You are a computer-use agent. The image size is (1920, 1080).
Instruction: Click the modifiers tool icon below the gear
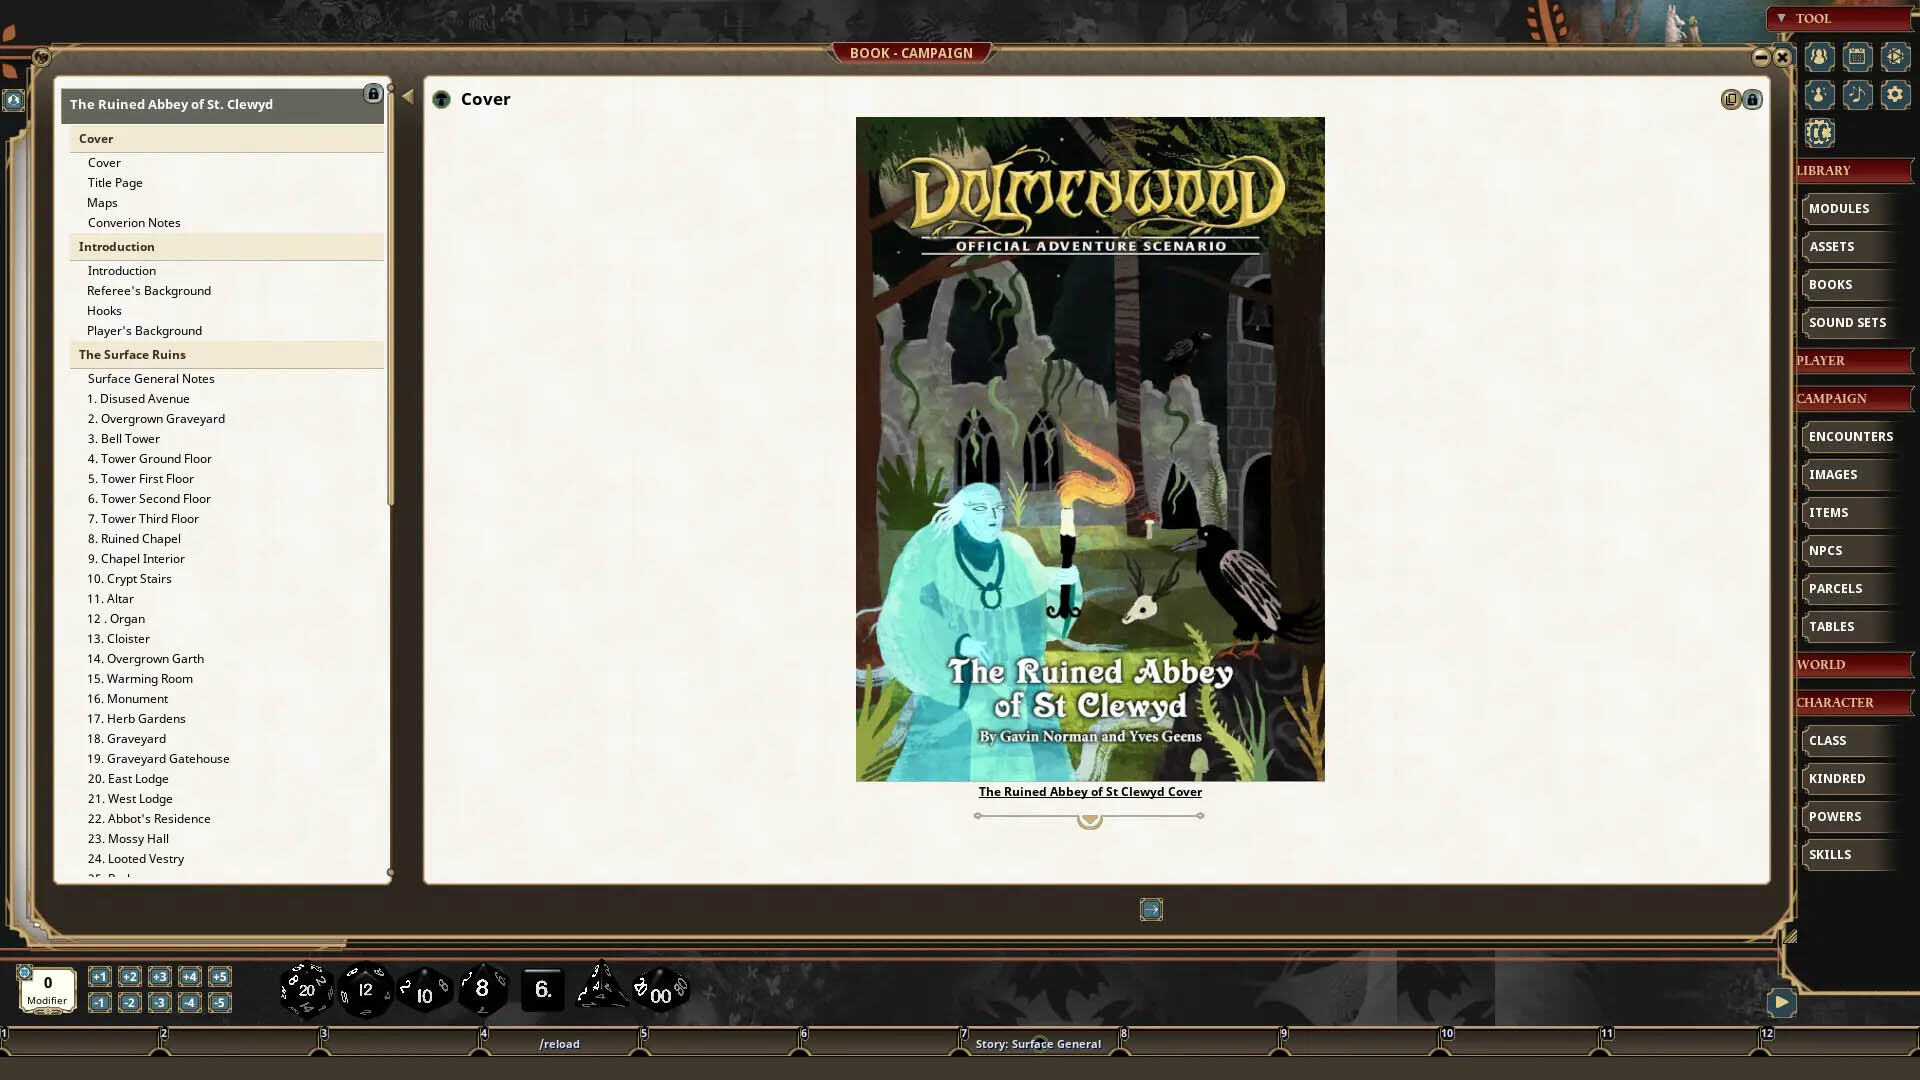tap(1818, 133)
